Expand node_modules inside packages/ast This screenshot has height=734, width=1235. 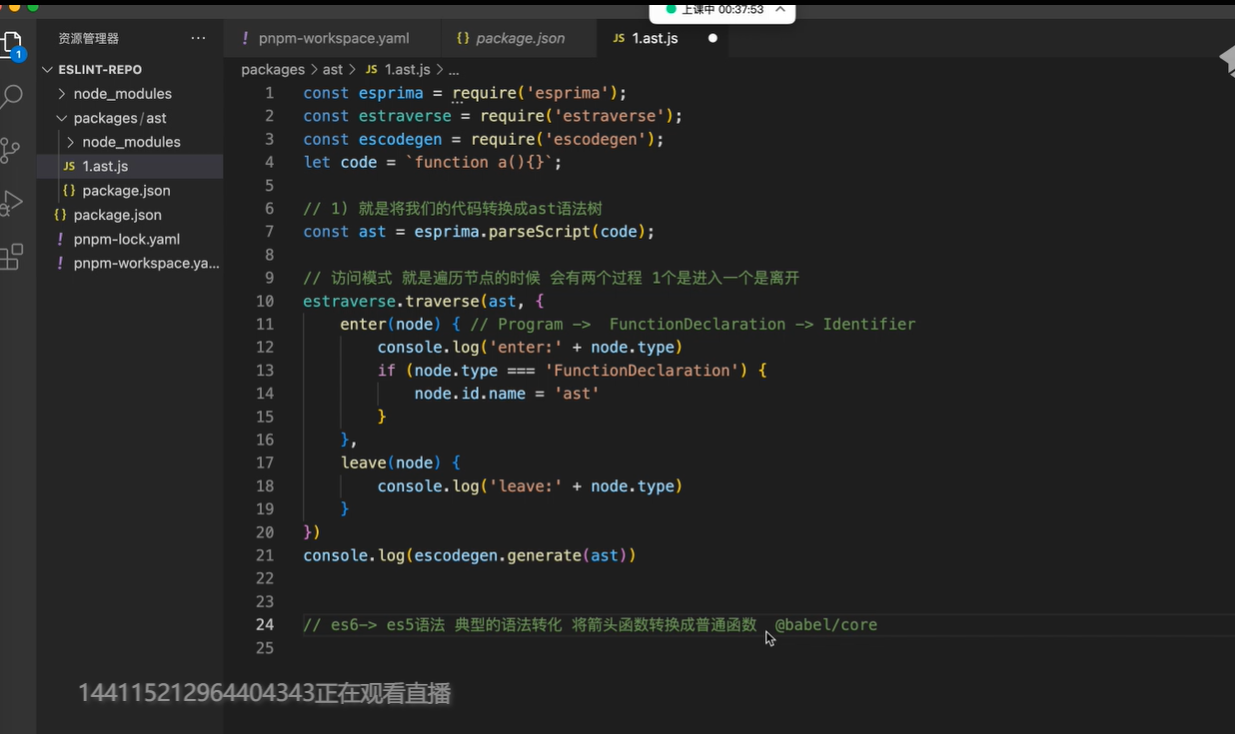[131, 142]
